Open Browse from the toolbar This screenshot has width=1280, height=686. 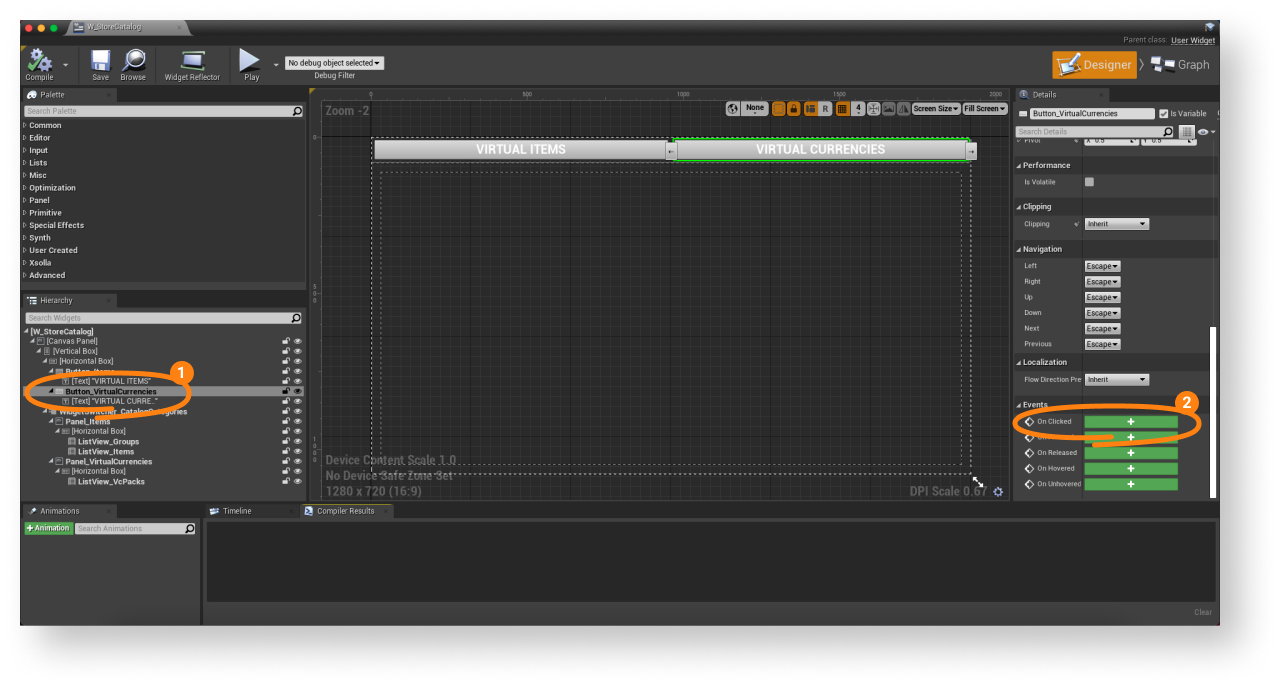(133, 62)
